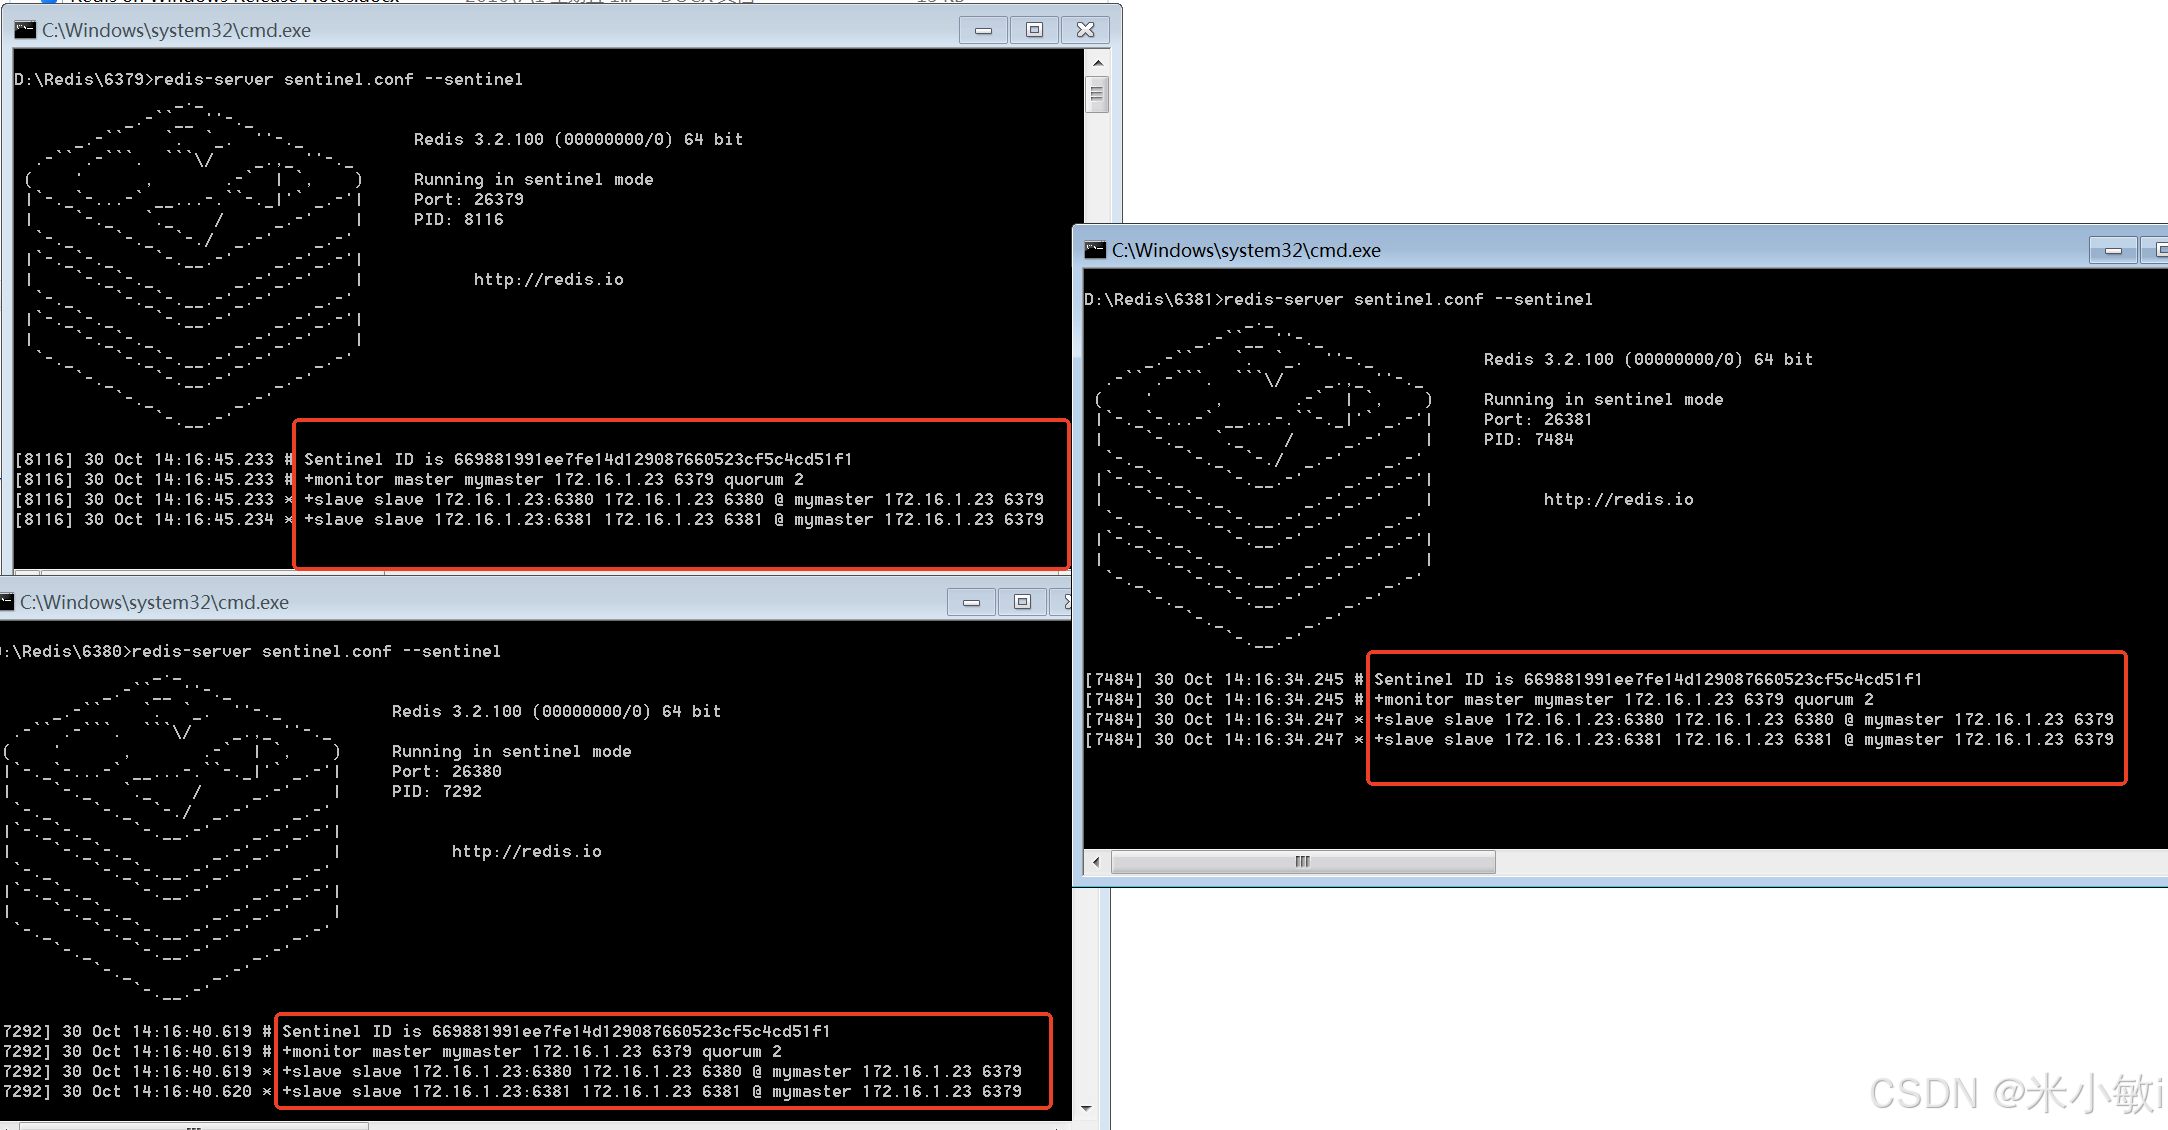Click the scroll-down arrow in the 6380 window

tap(1086, 1108)
